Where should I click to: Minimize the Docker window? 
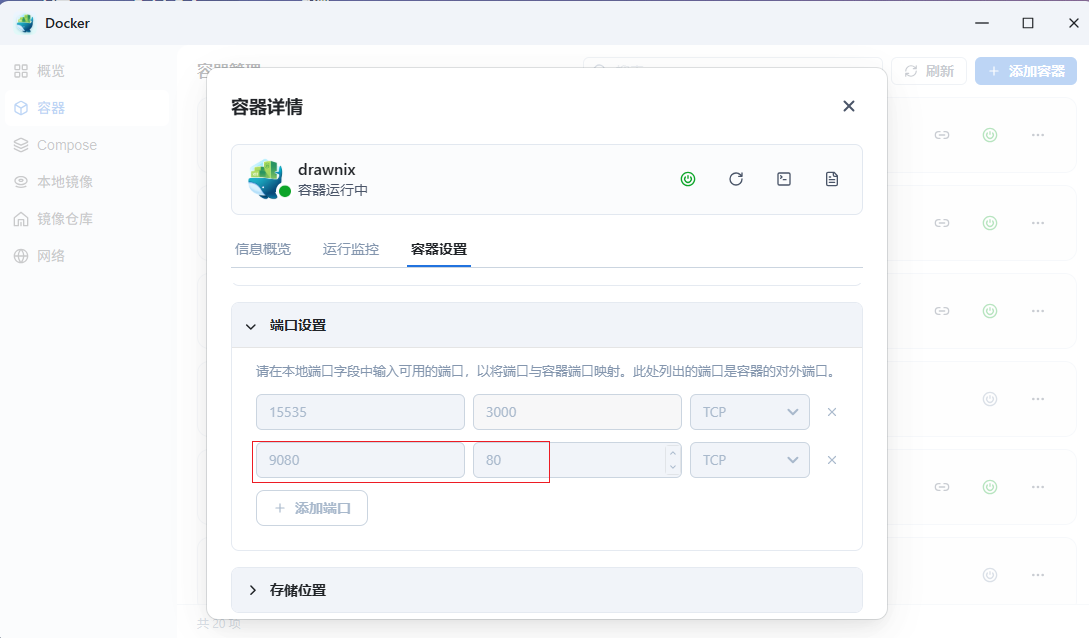[x=982, y=23]
